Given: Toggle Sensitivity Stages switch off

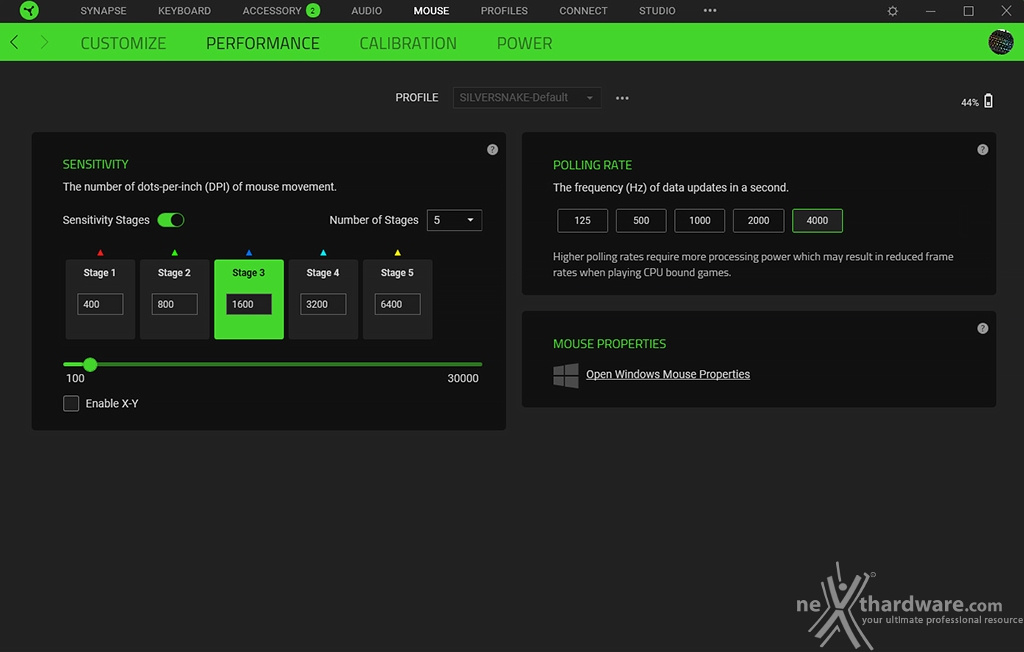Looking at the screenshot, I should (x=171, y=220).
